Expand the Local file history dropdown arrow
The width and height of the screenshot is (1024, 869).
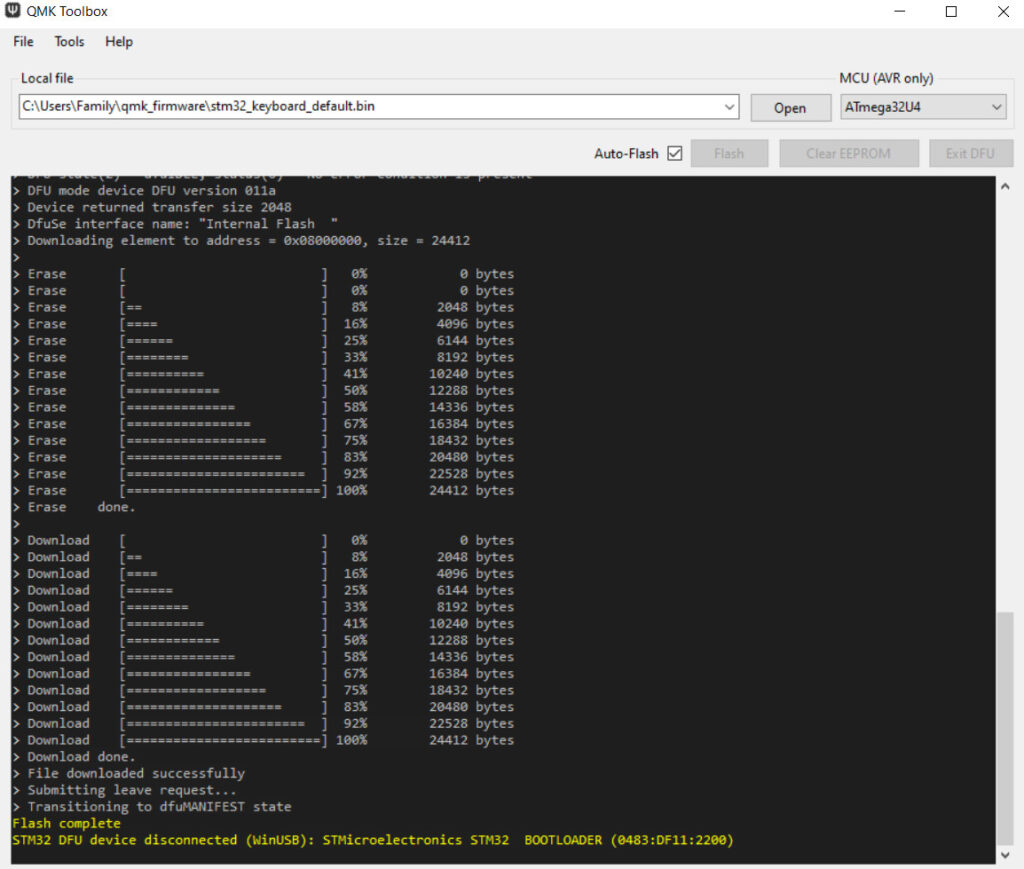pyautogui.click(x=729, y=107)
